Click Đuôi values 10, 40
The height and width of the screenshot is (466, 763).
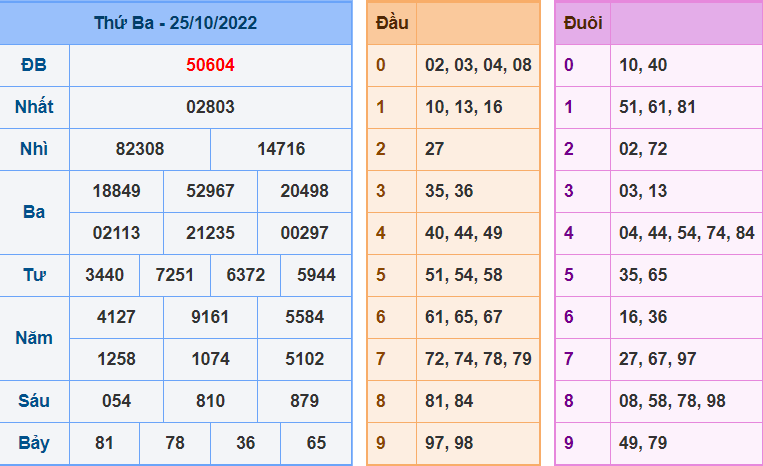(x=643, y=65)
